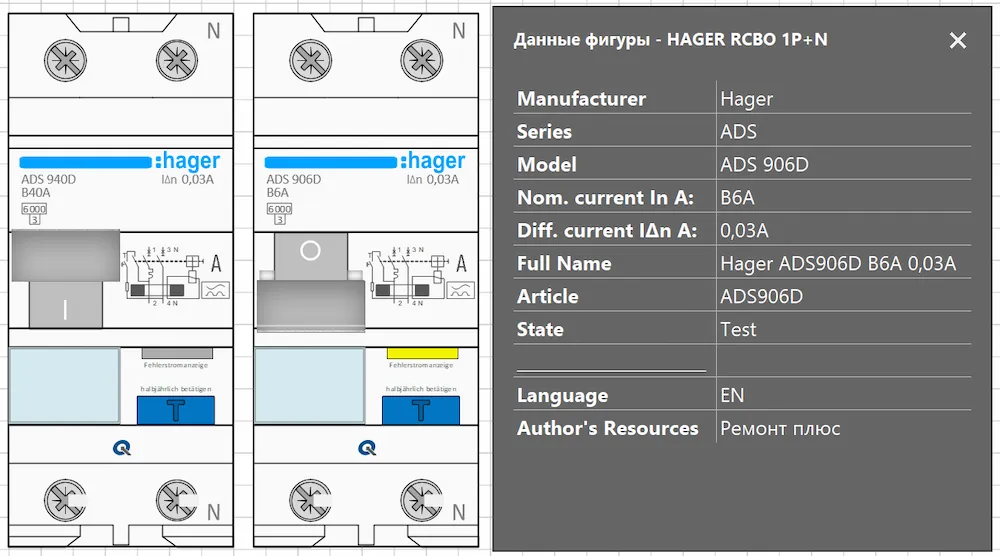Click the 6000 rating mark on ADS 906D
Viewport: 1000px width, 556px height.
(279, 209)
